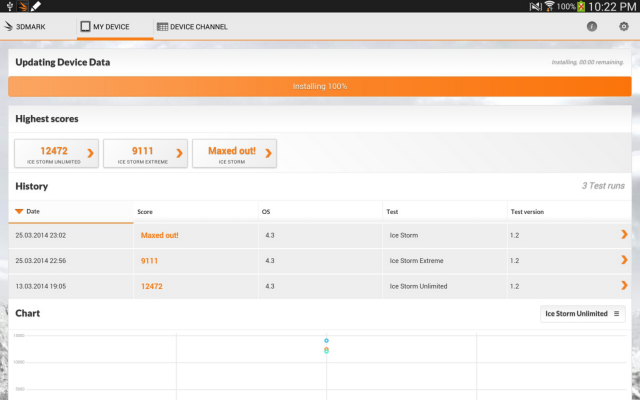This screenshot has height=400, width=640.
Task: Open the 3DMARK home tab
Action: point(25,27)
